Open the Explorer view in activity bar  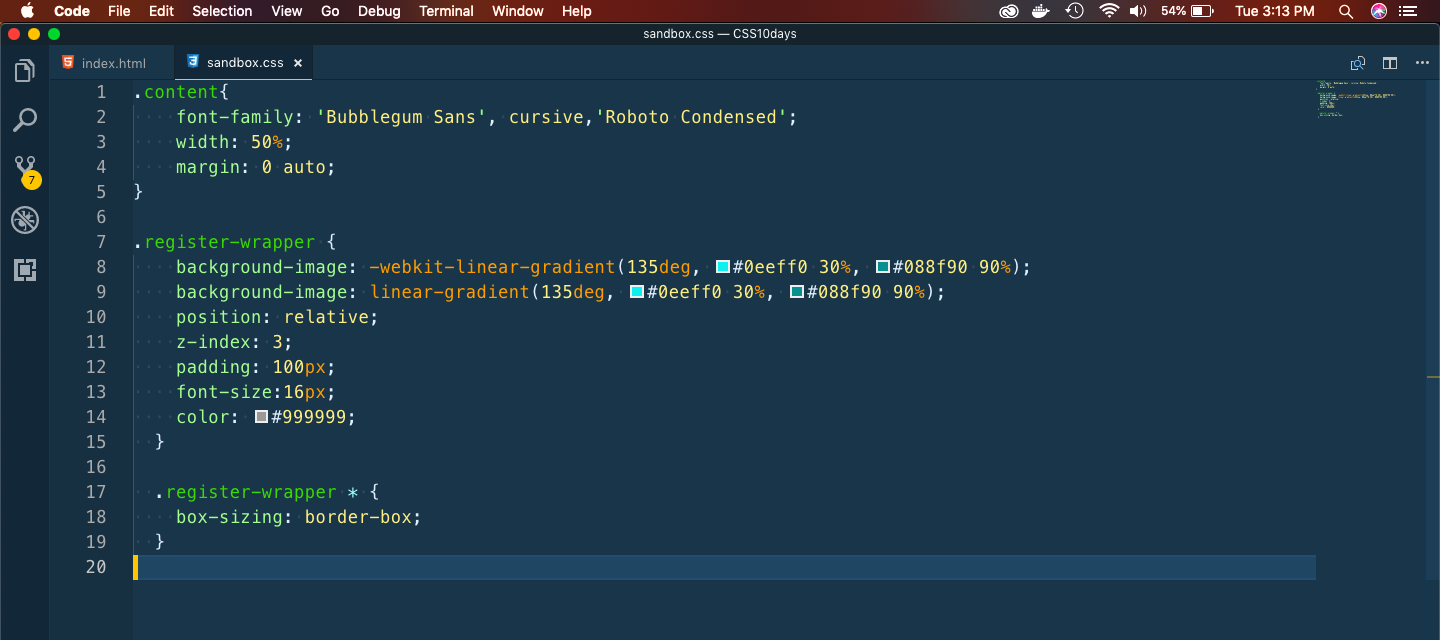(25, 71)
